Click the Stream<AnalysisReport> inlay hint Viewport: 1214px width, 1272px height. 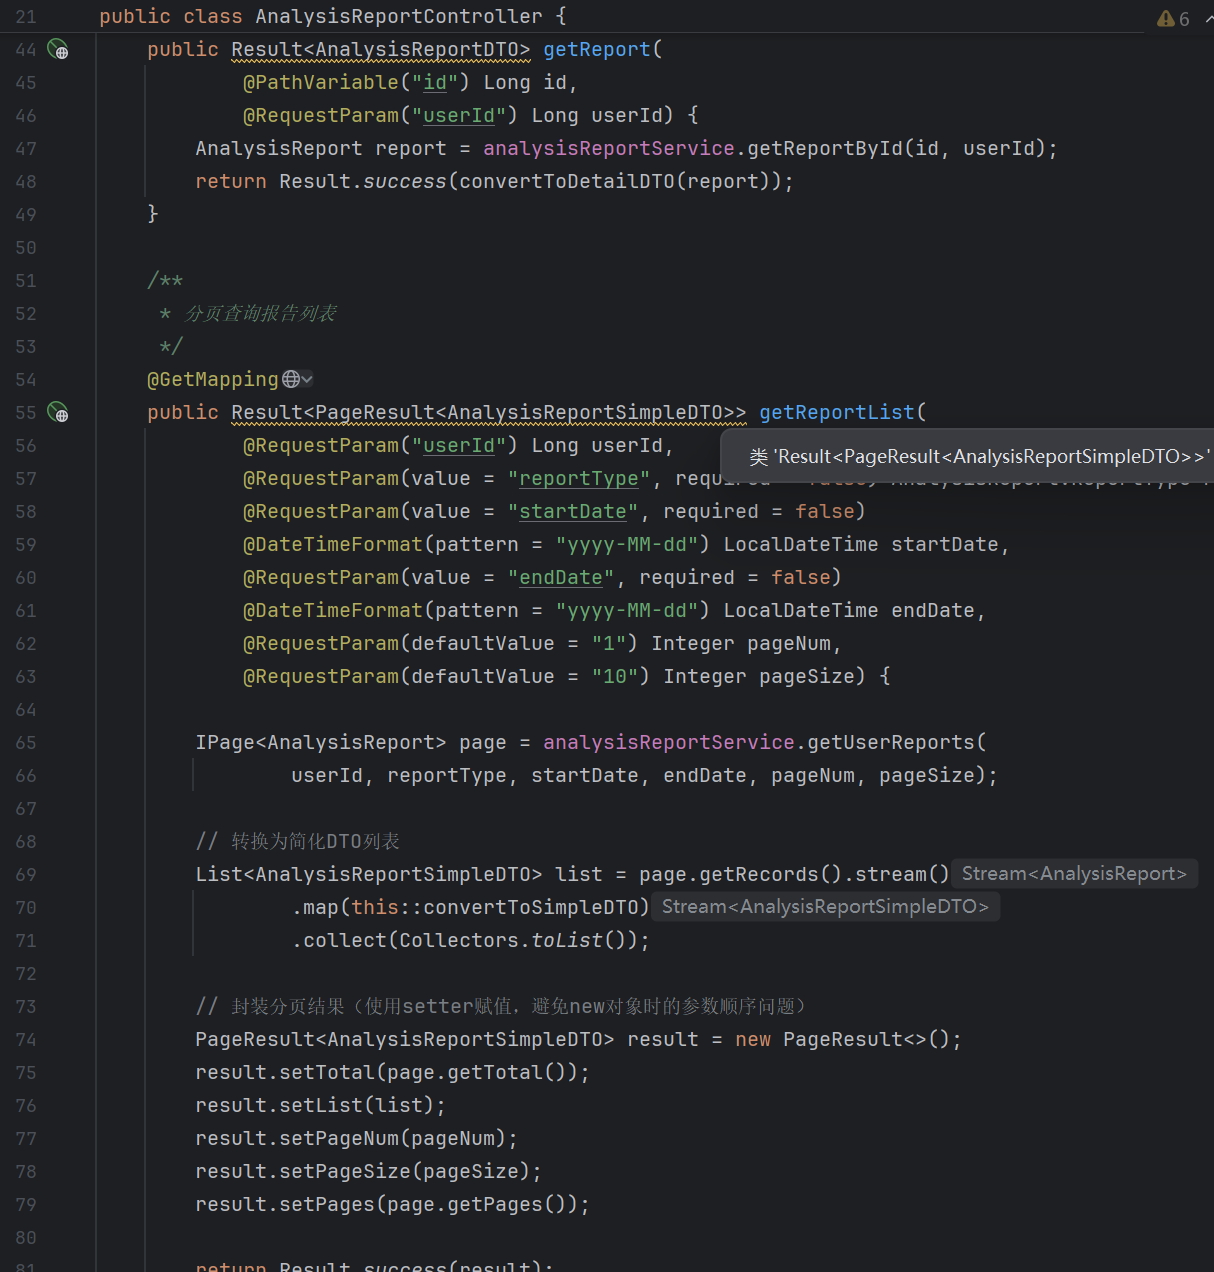(x=1074, y=874)
